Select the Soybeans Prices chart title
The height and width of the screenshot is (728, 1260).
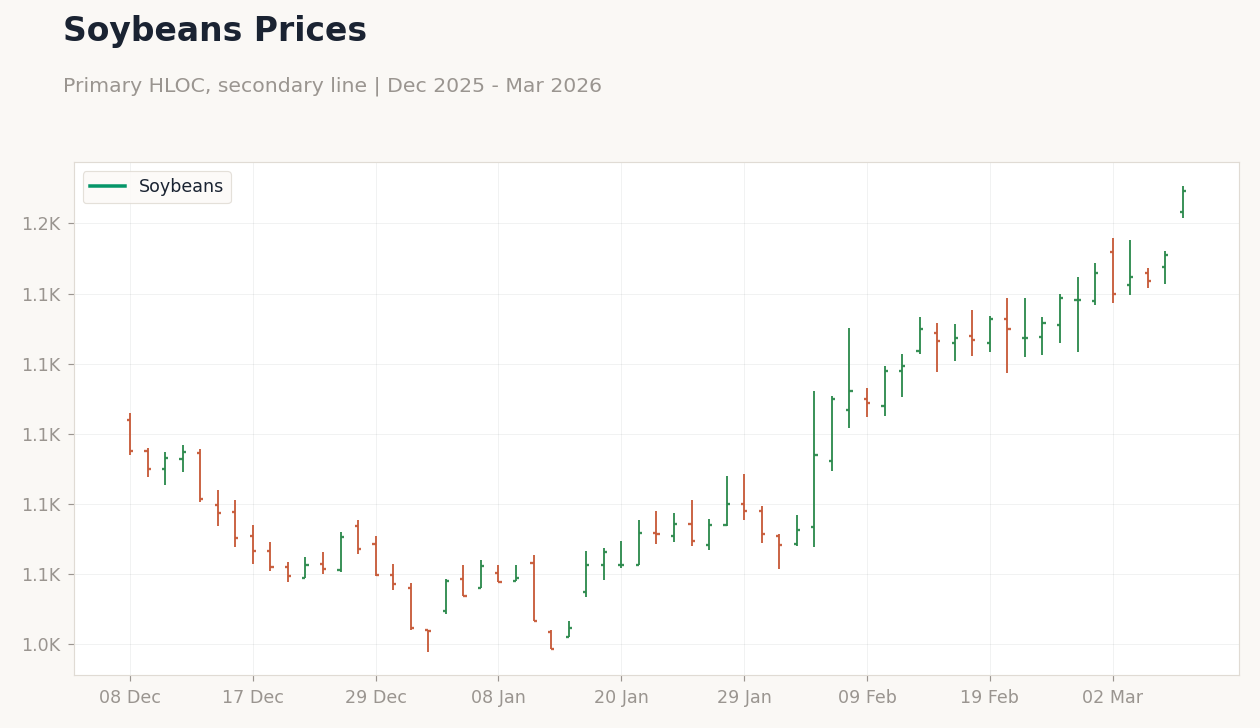click(215, 31)
